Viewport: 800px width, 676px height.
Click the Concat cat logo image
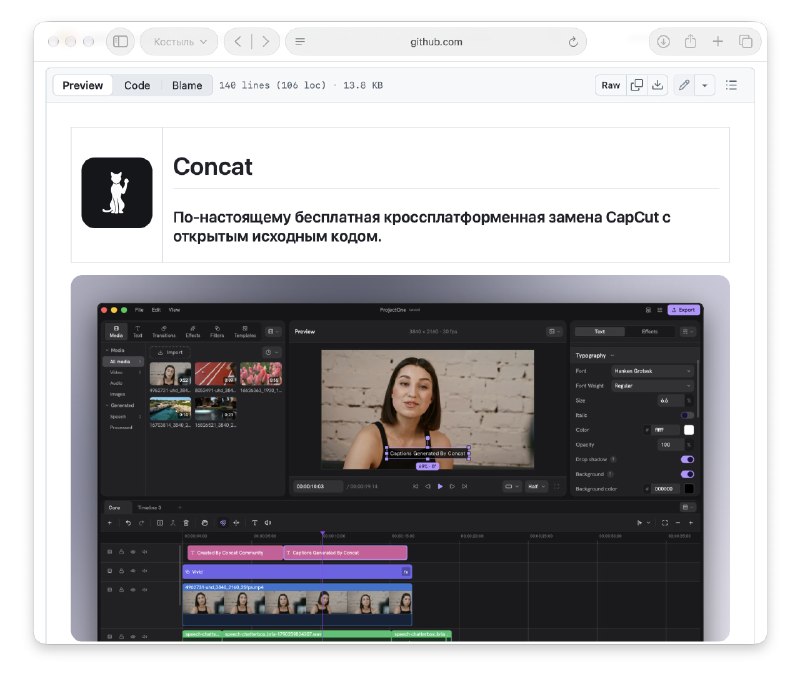click(117, 192)
